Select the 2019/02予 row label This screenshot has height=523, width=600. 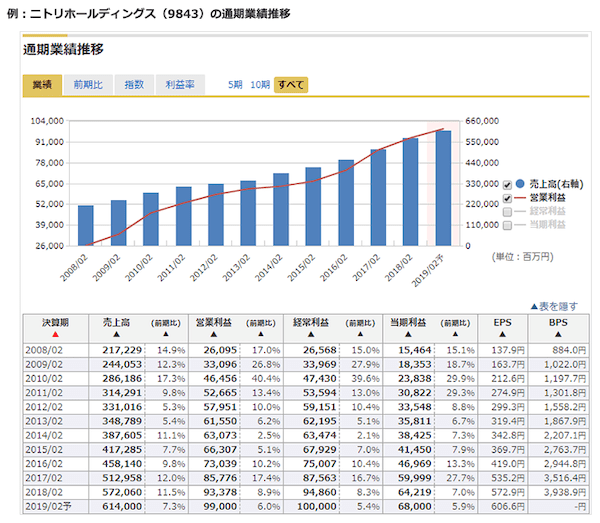[48, 507]
